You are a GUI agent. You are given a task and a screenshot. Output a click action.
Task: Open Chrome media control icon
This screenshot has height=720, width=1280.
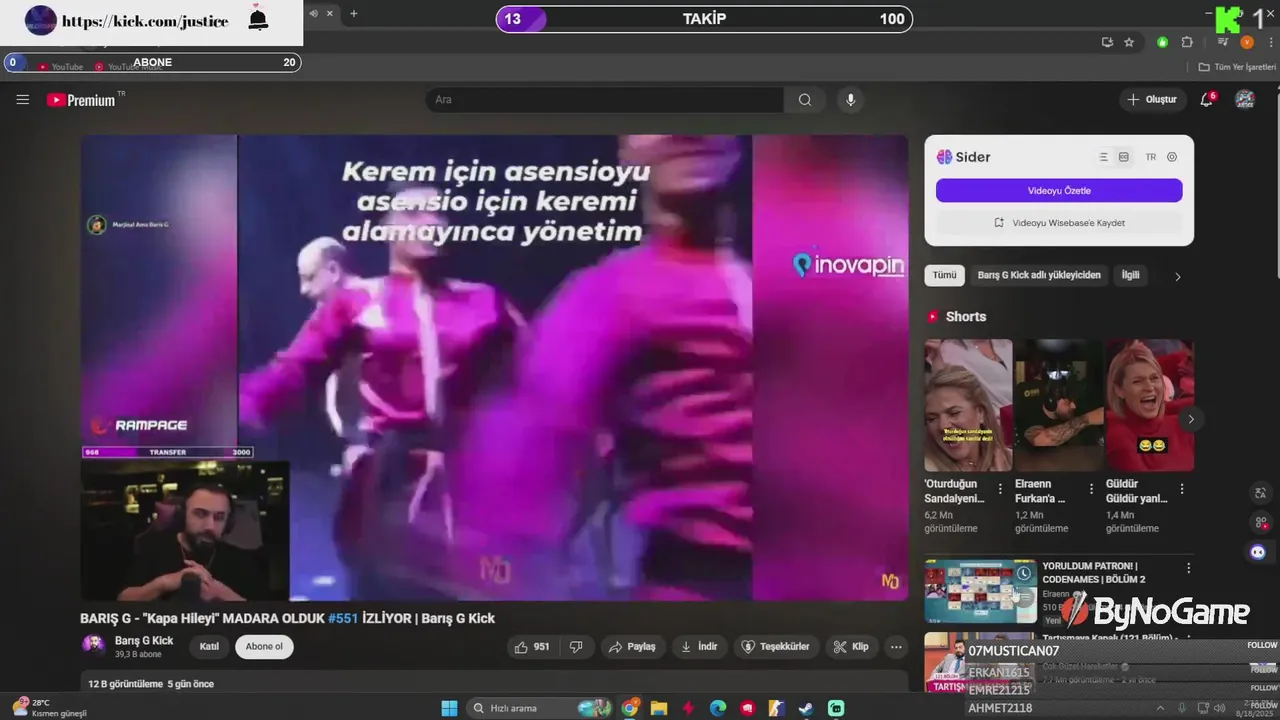(1222, 42)
